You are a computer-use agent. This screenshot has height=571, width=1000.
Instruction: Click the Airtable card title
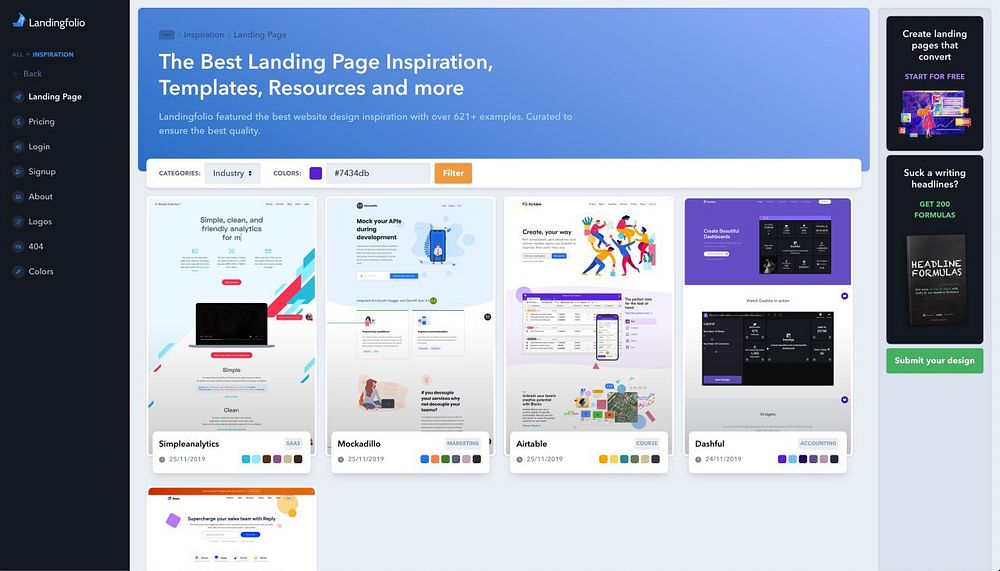pos(532,443)
